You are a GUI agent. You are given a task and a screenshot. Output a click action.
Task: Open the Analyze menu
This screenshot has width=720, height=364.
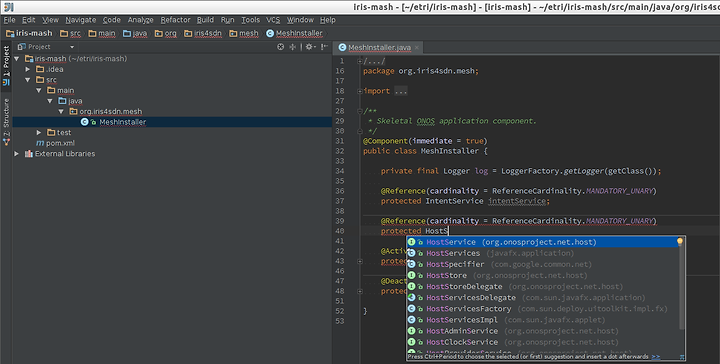(x=141, y=20)
